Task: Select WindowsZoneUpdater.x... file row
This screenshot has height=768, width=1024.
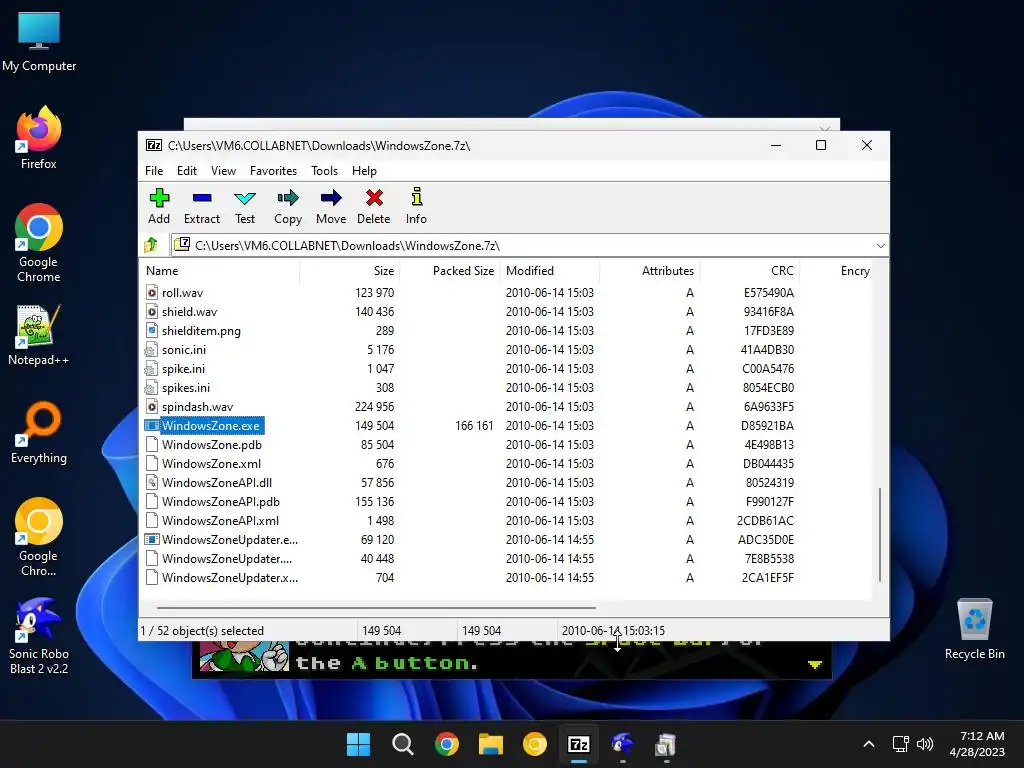Action: tap(230, 577)
